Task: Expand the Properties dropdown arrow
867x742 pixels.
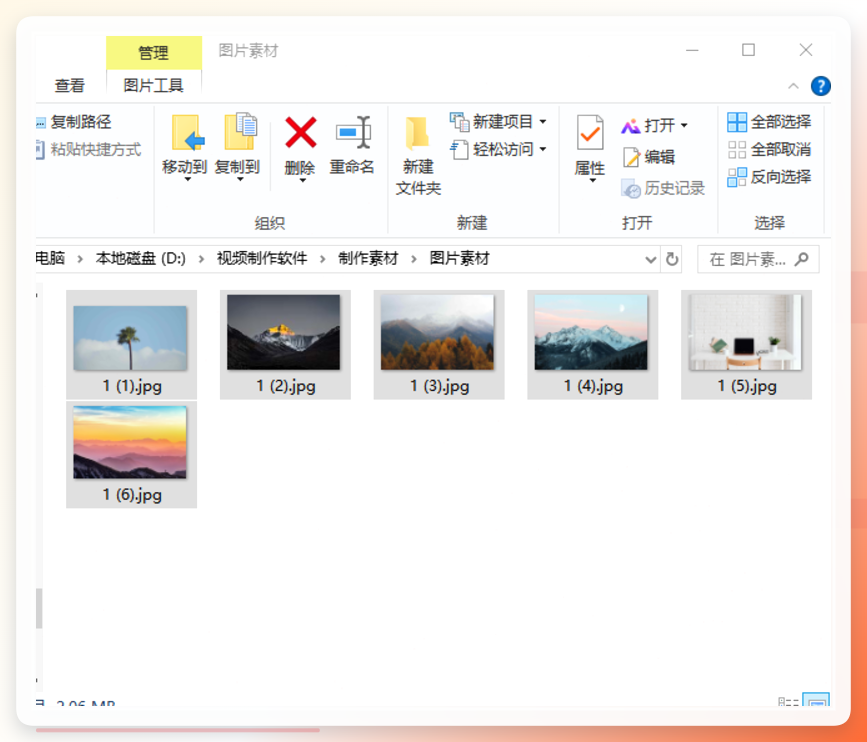Action: pos(592,181)
